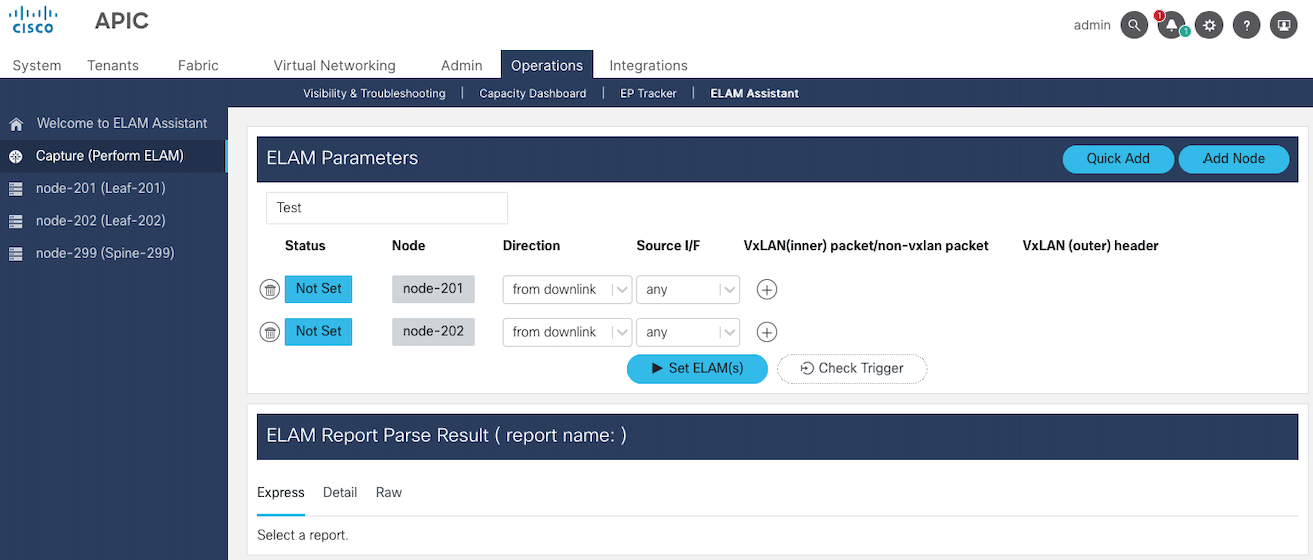Image resolution: width=1313 pixels, height=560 pixels.
Task: Go to Capacity Dashboard submenu
Action: (x=533, y=93)
